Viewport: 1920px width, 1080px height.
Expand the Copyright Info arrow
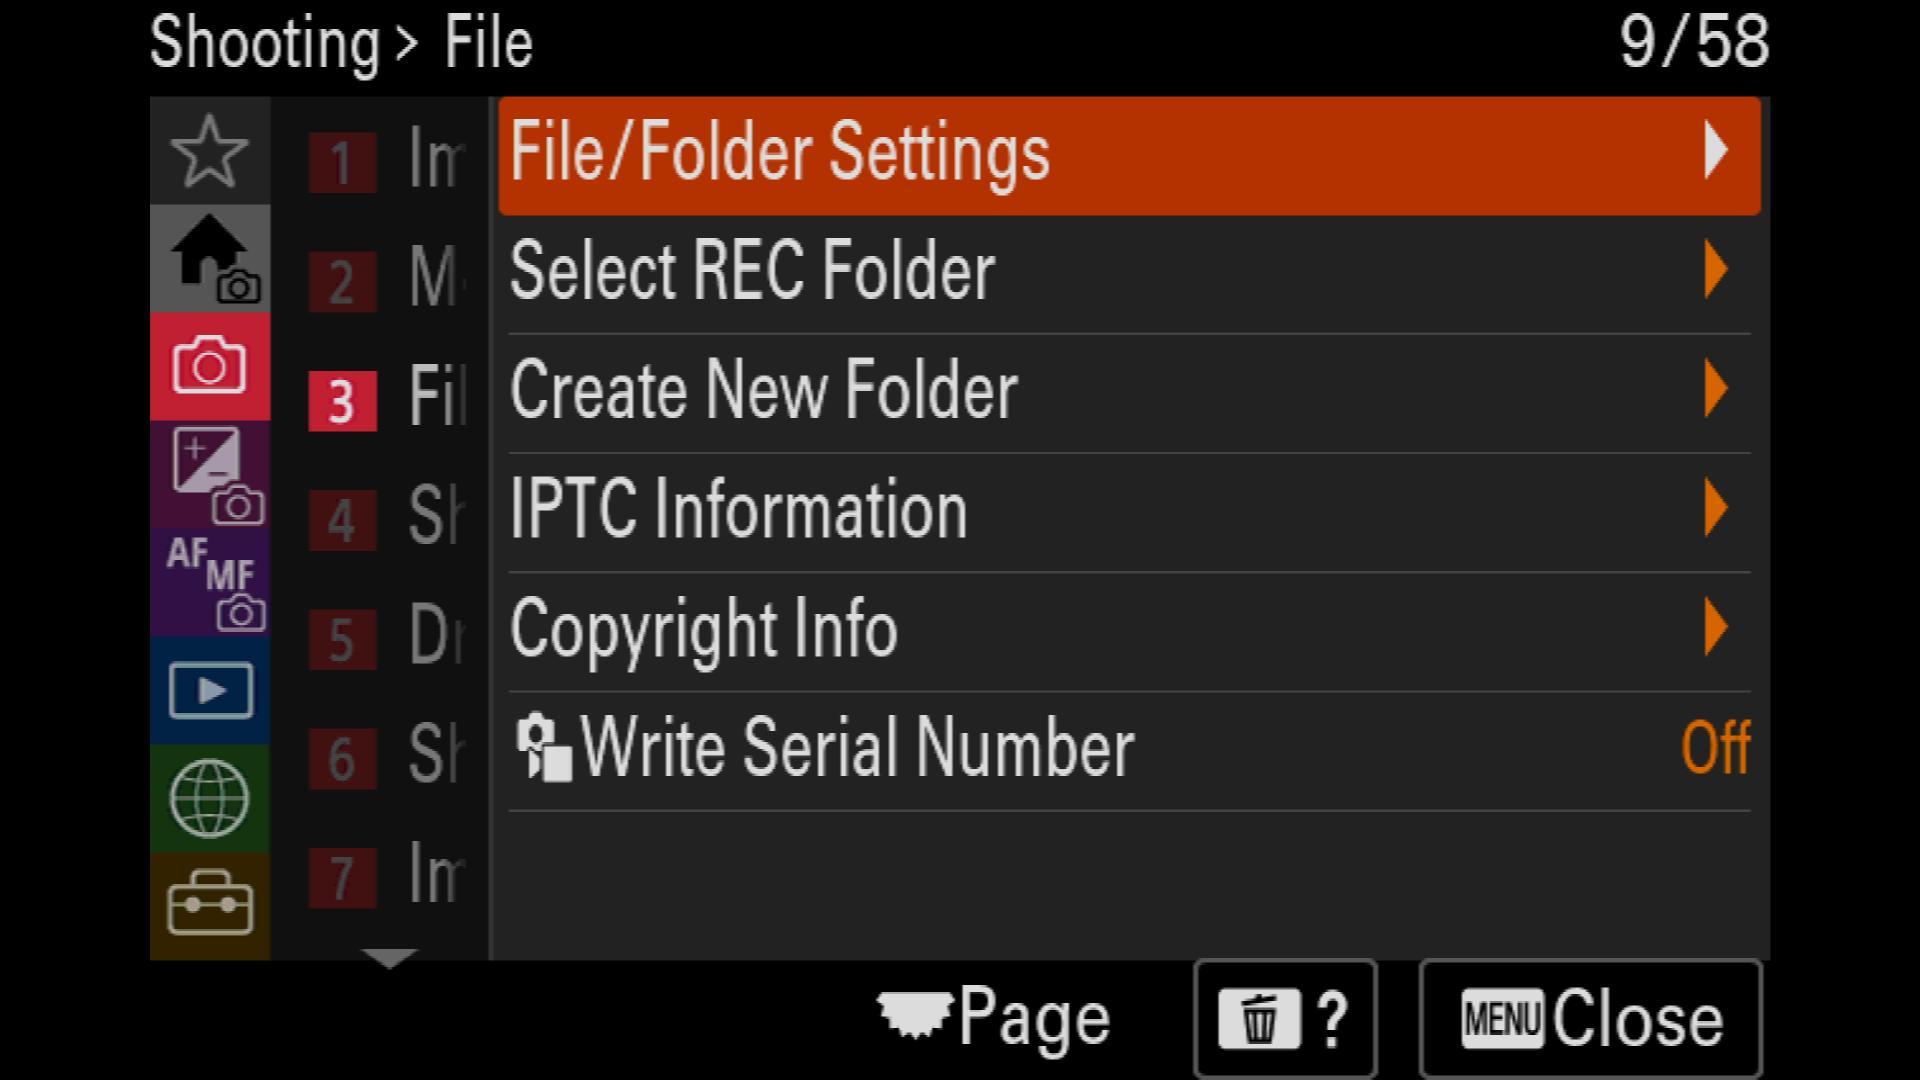pyautogui.click(x=1716, y=627)
